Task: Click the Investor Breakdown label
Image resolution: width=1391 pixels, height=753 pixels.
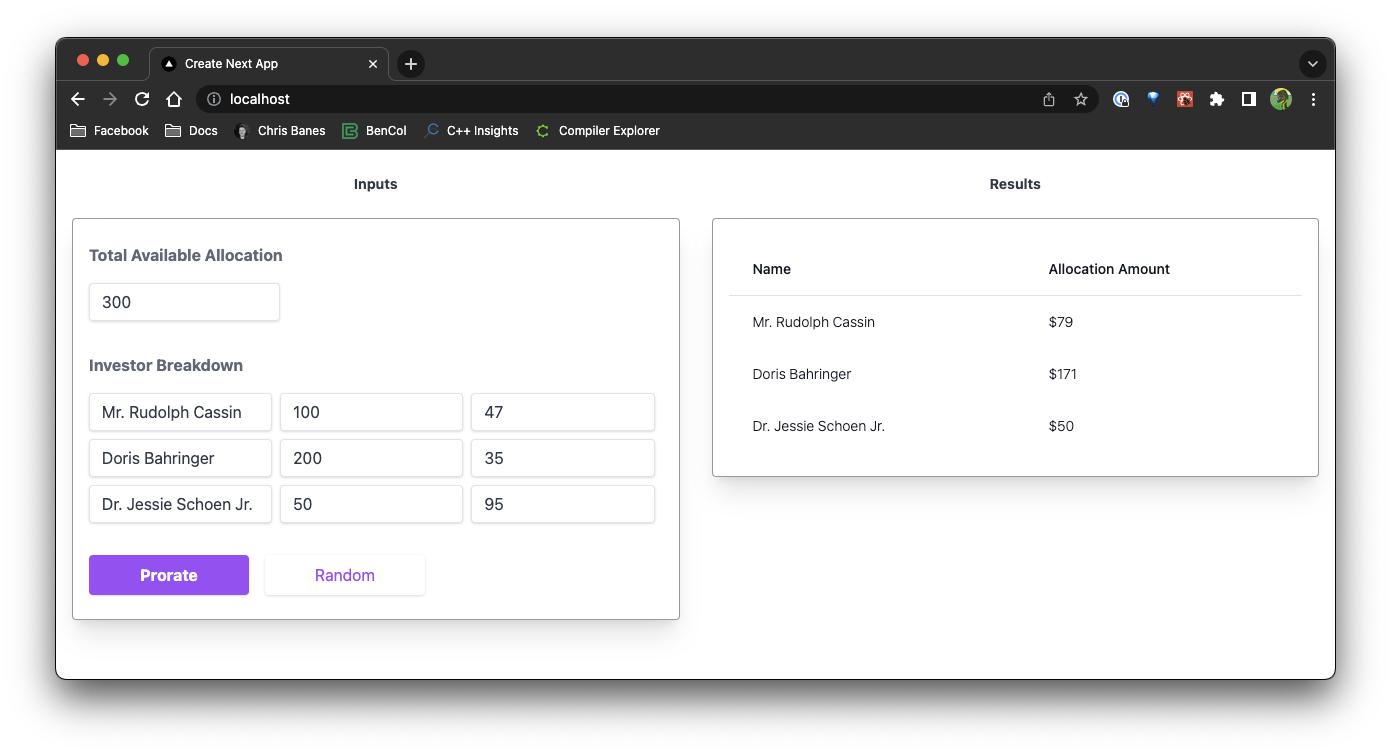Action: [x=166, y=365]
